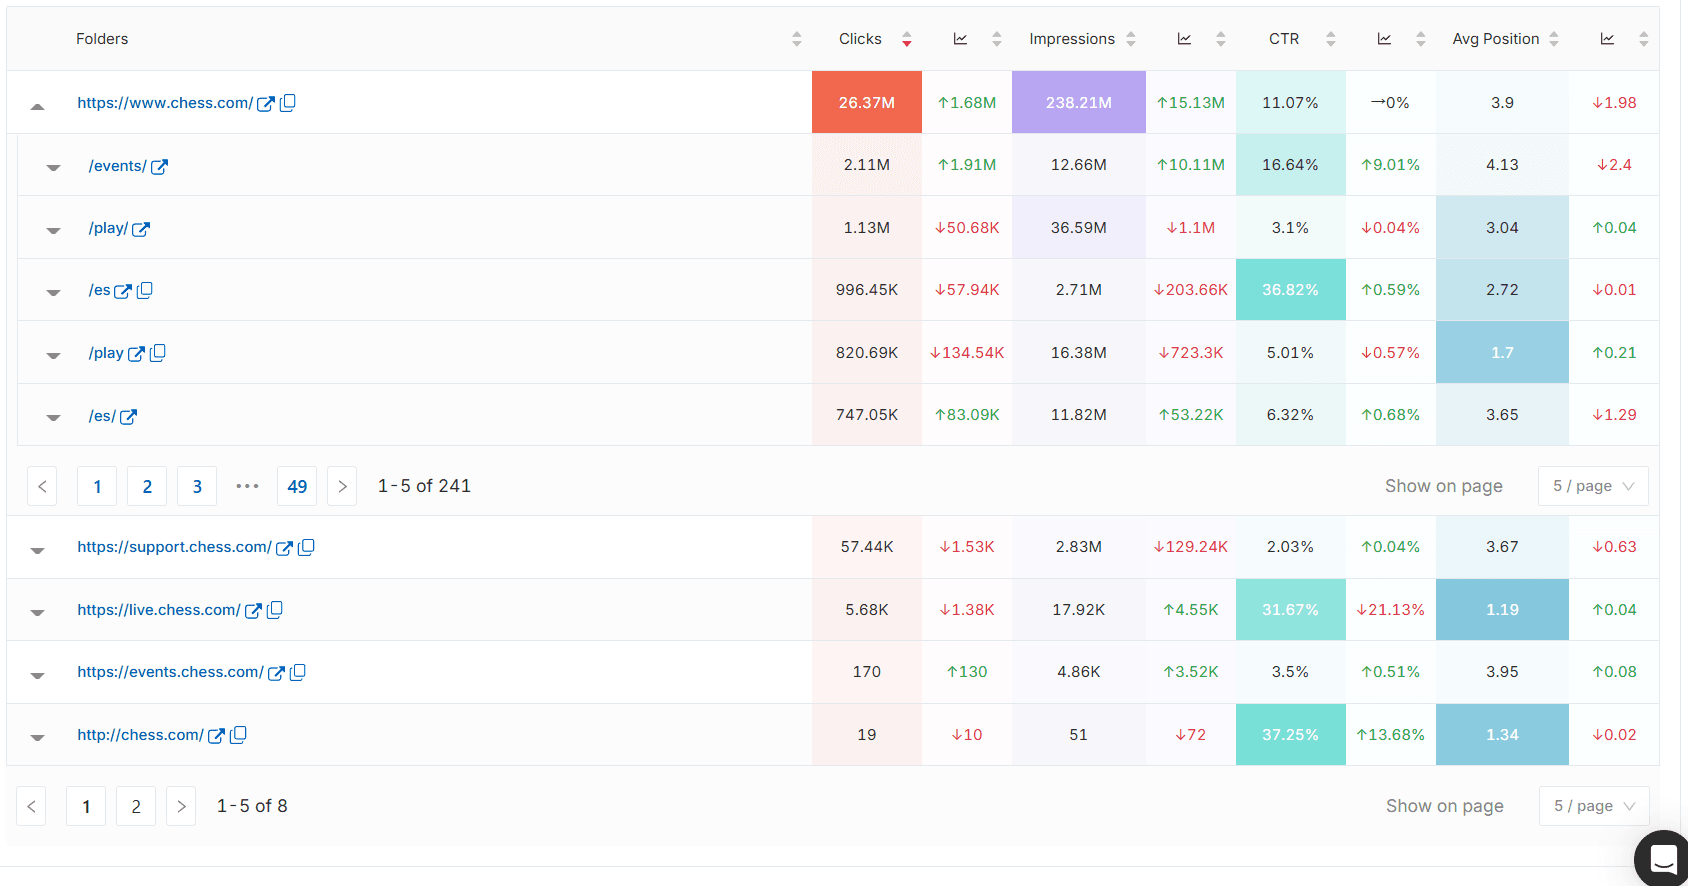Open the bottom 5 / page dropdown
This screenshot has width=1688, height=886.
coord(1594,806)
